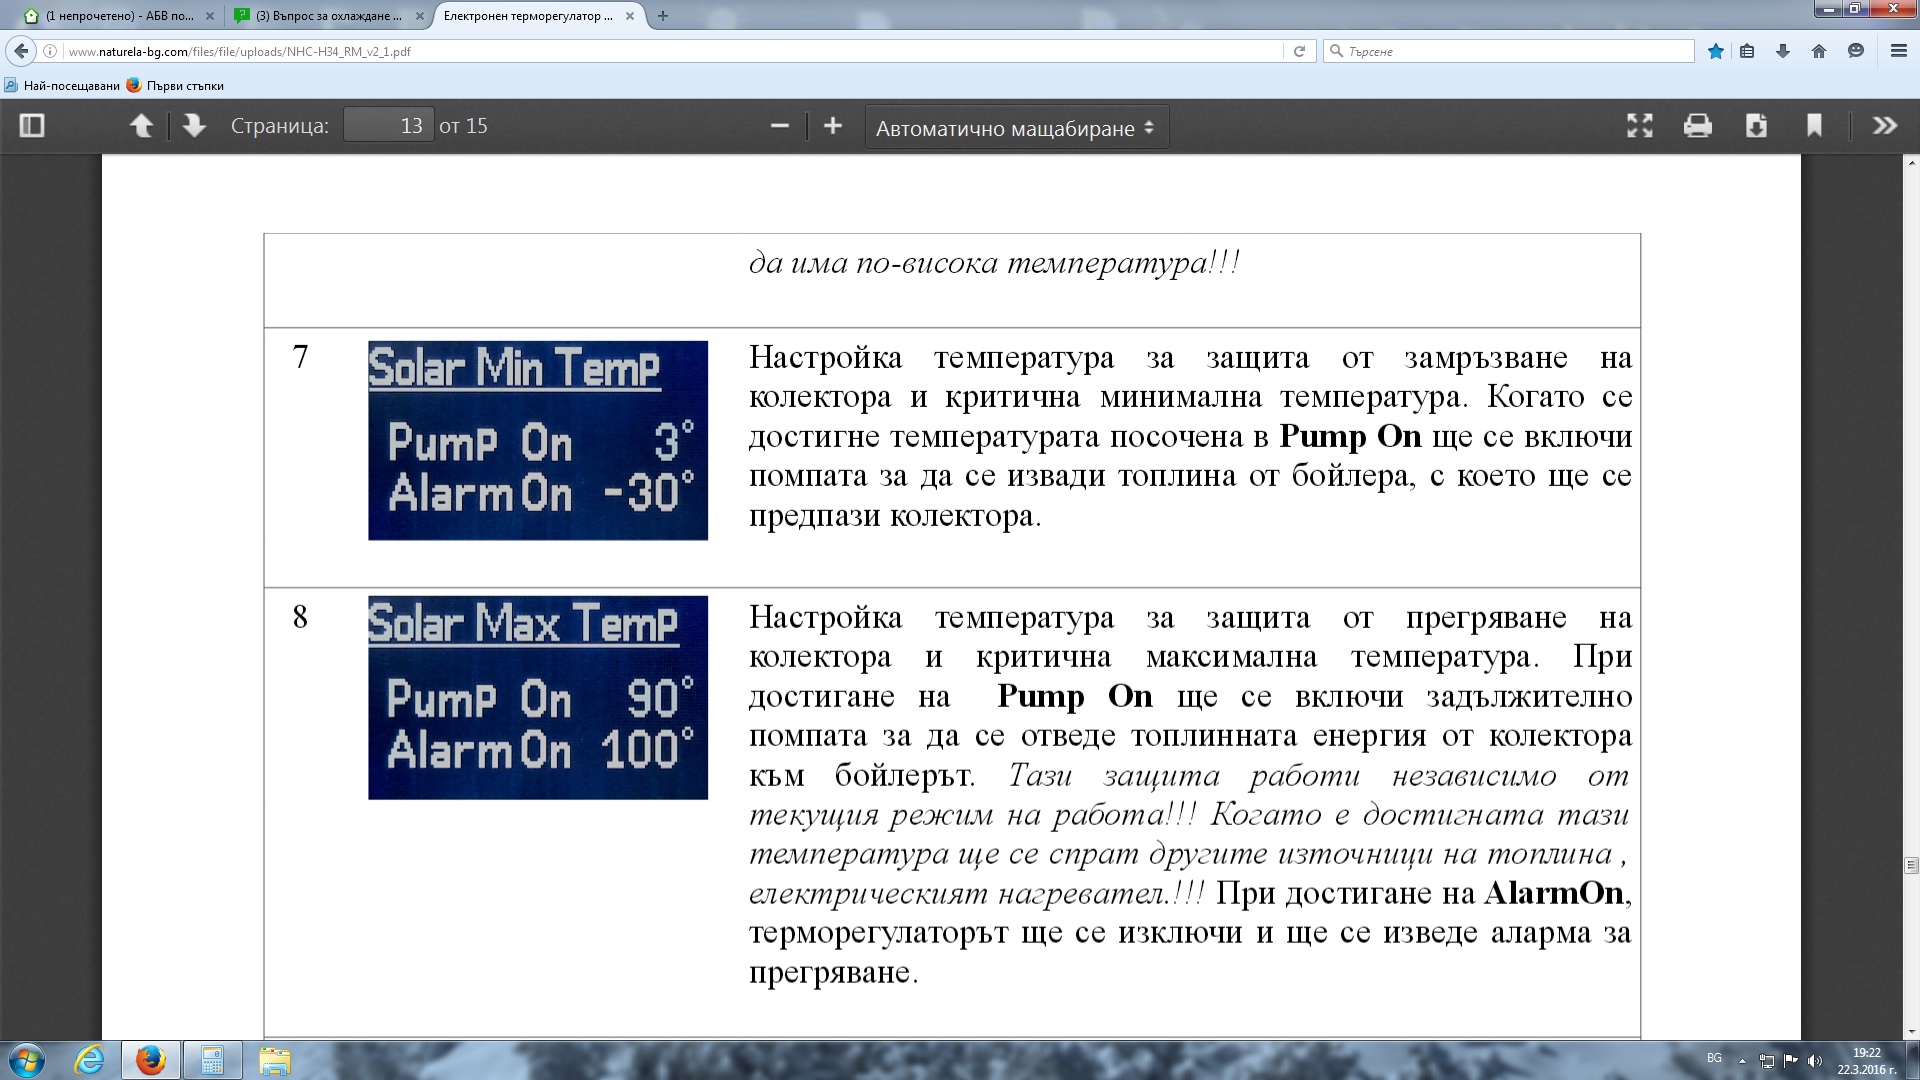Open a new browser tab
The image size is (1920, 1080).
[662, 16]
